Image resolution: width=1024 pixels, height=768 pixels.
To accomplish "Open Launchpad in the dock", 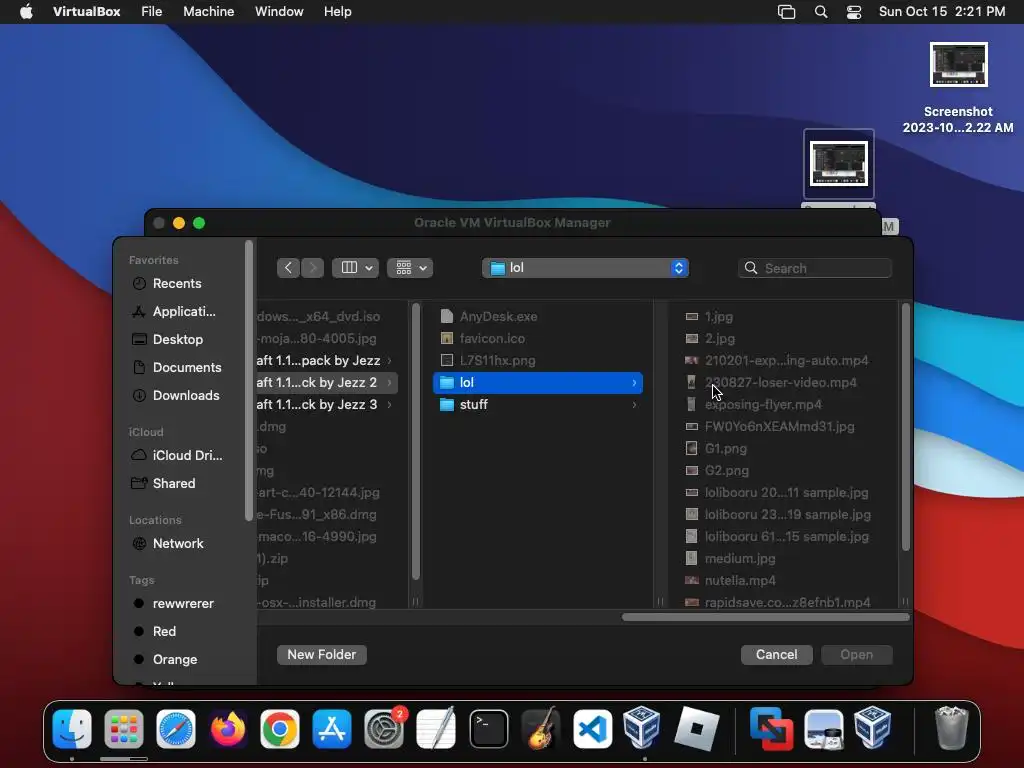I will point(123,729).
